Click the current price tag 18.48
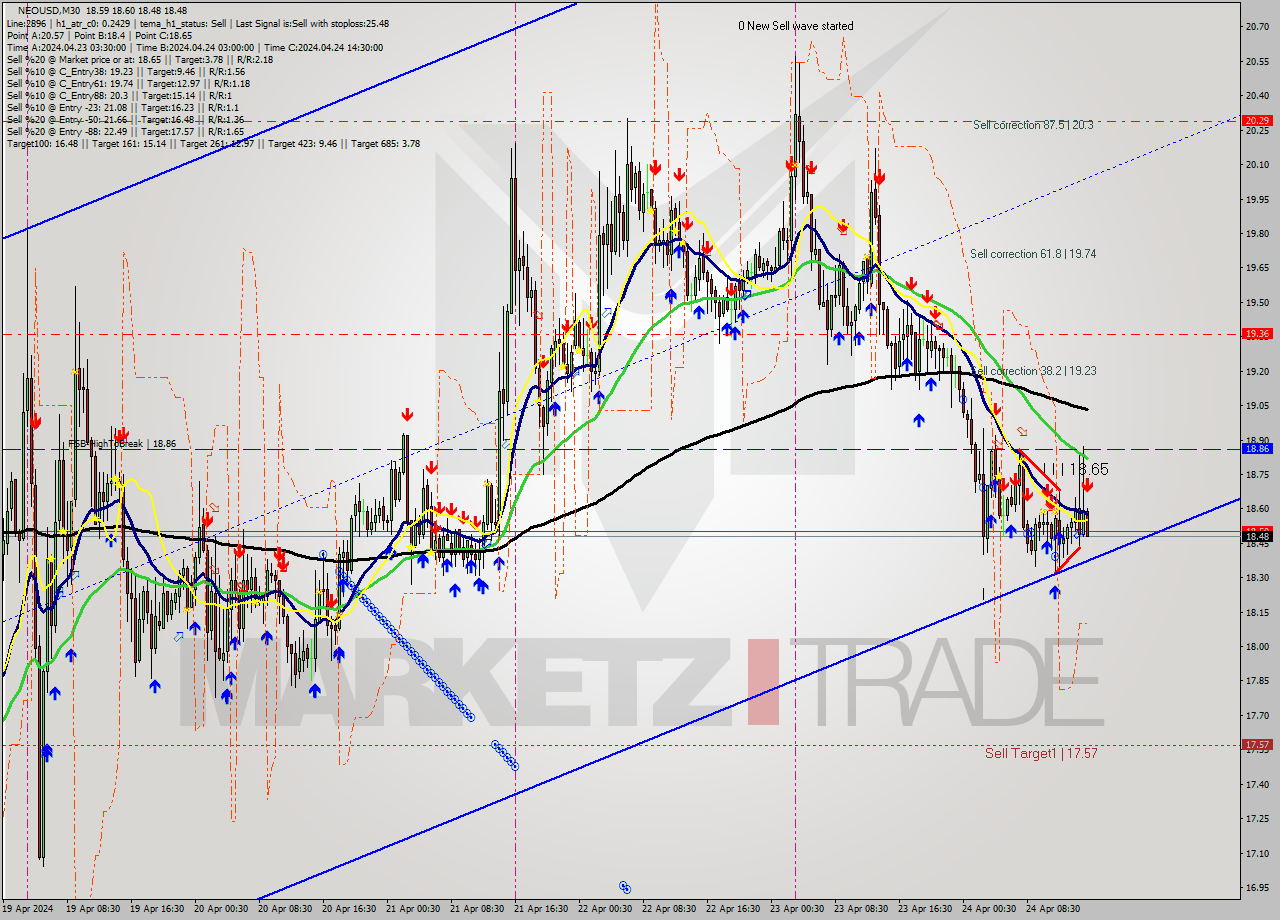1280x920 pixels. click(1256, 537)
